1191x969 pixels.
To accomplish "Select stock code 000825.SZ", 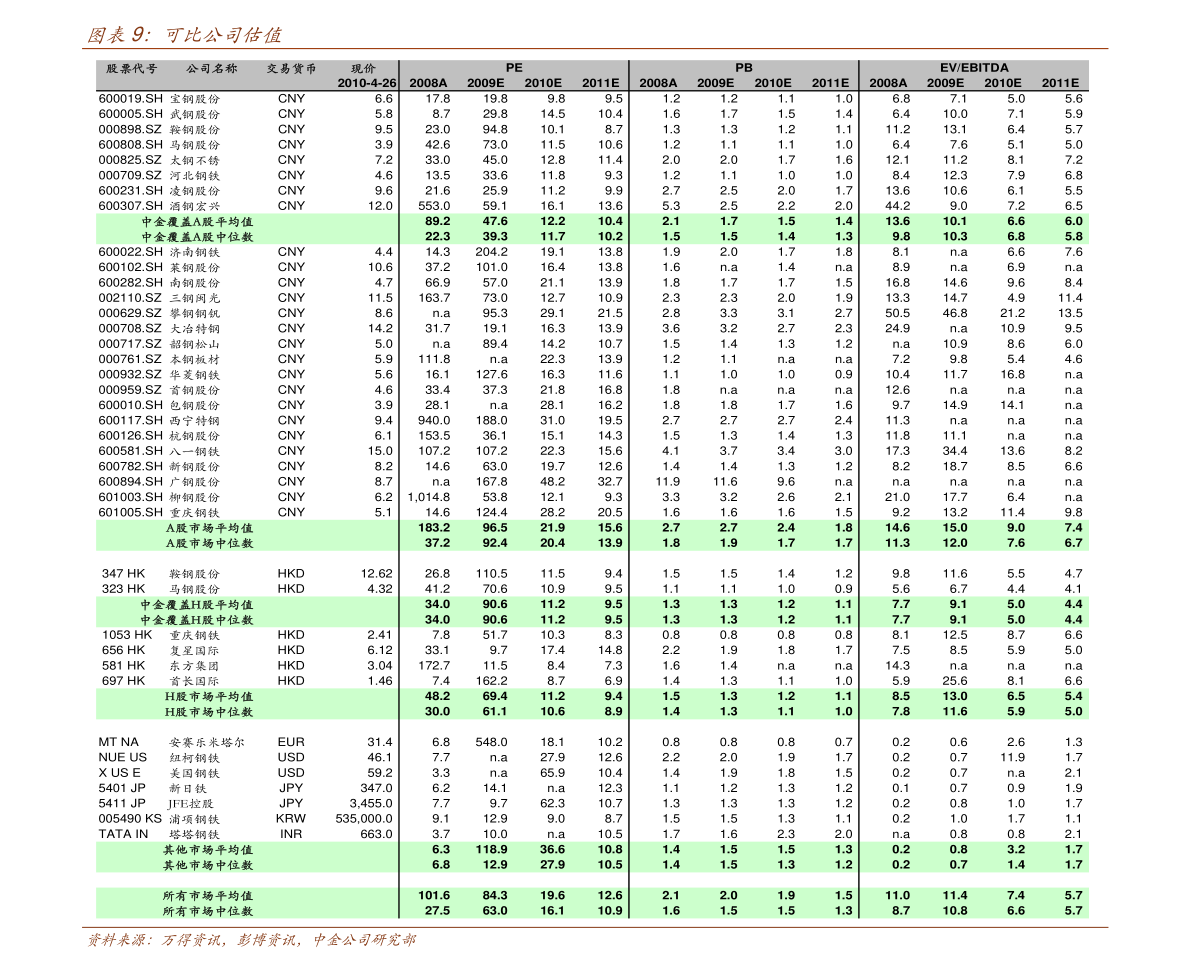I will (131, 159).
